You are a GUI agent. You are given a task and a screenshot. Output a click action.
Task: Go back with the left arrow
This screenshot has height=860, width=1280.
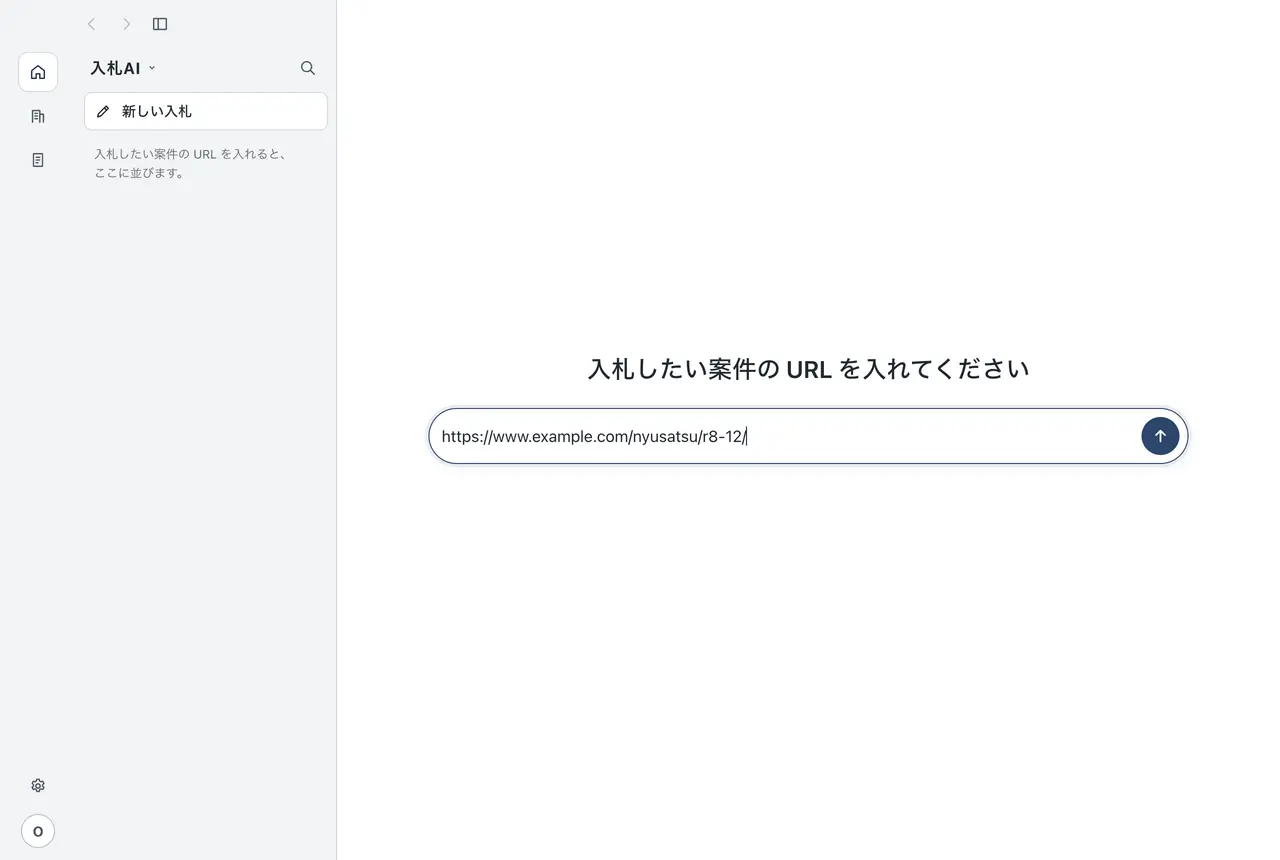pyautogui.click(x=92, y=24)
